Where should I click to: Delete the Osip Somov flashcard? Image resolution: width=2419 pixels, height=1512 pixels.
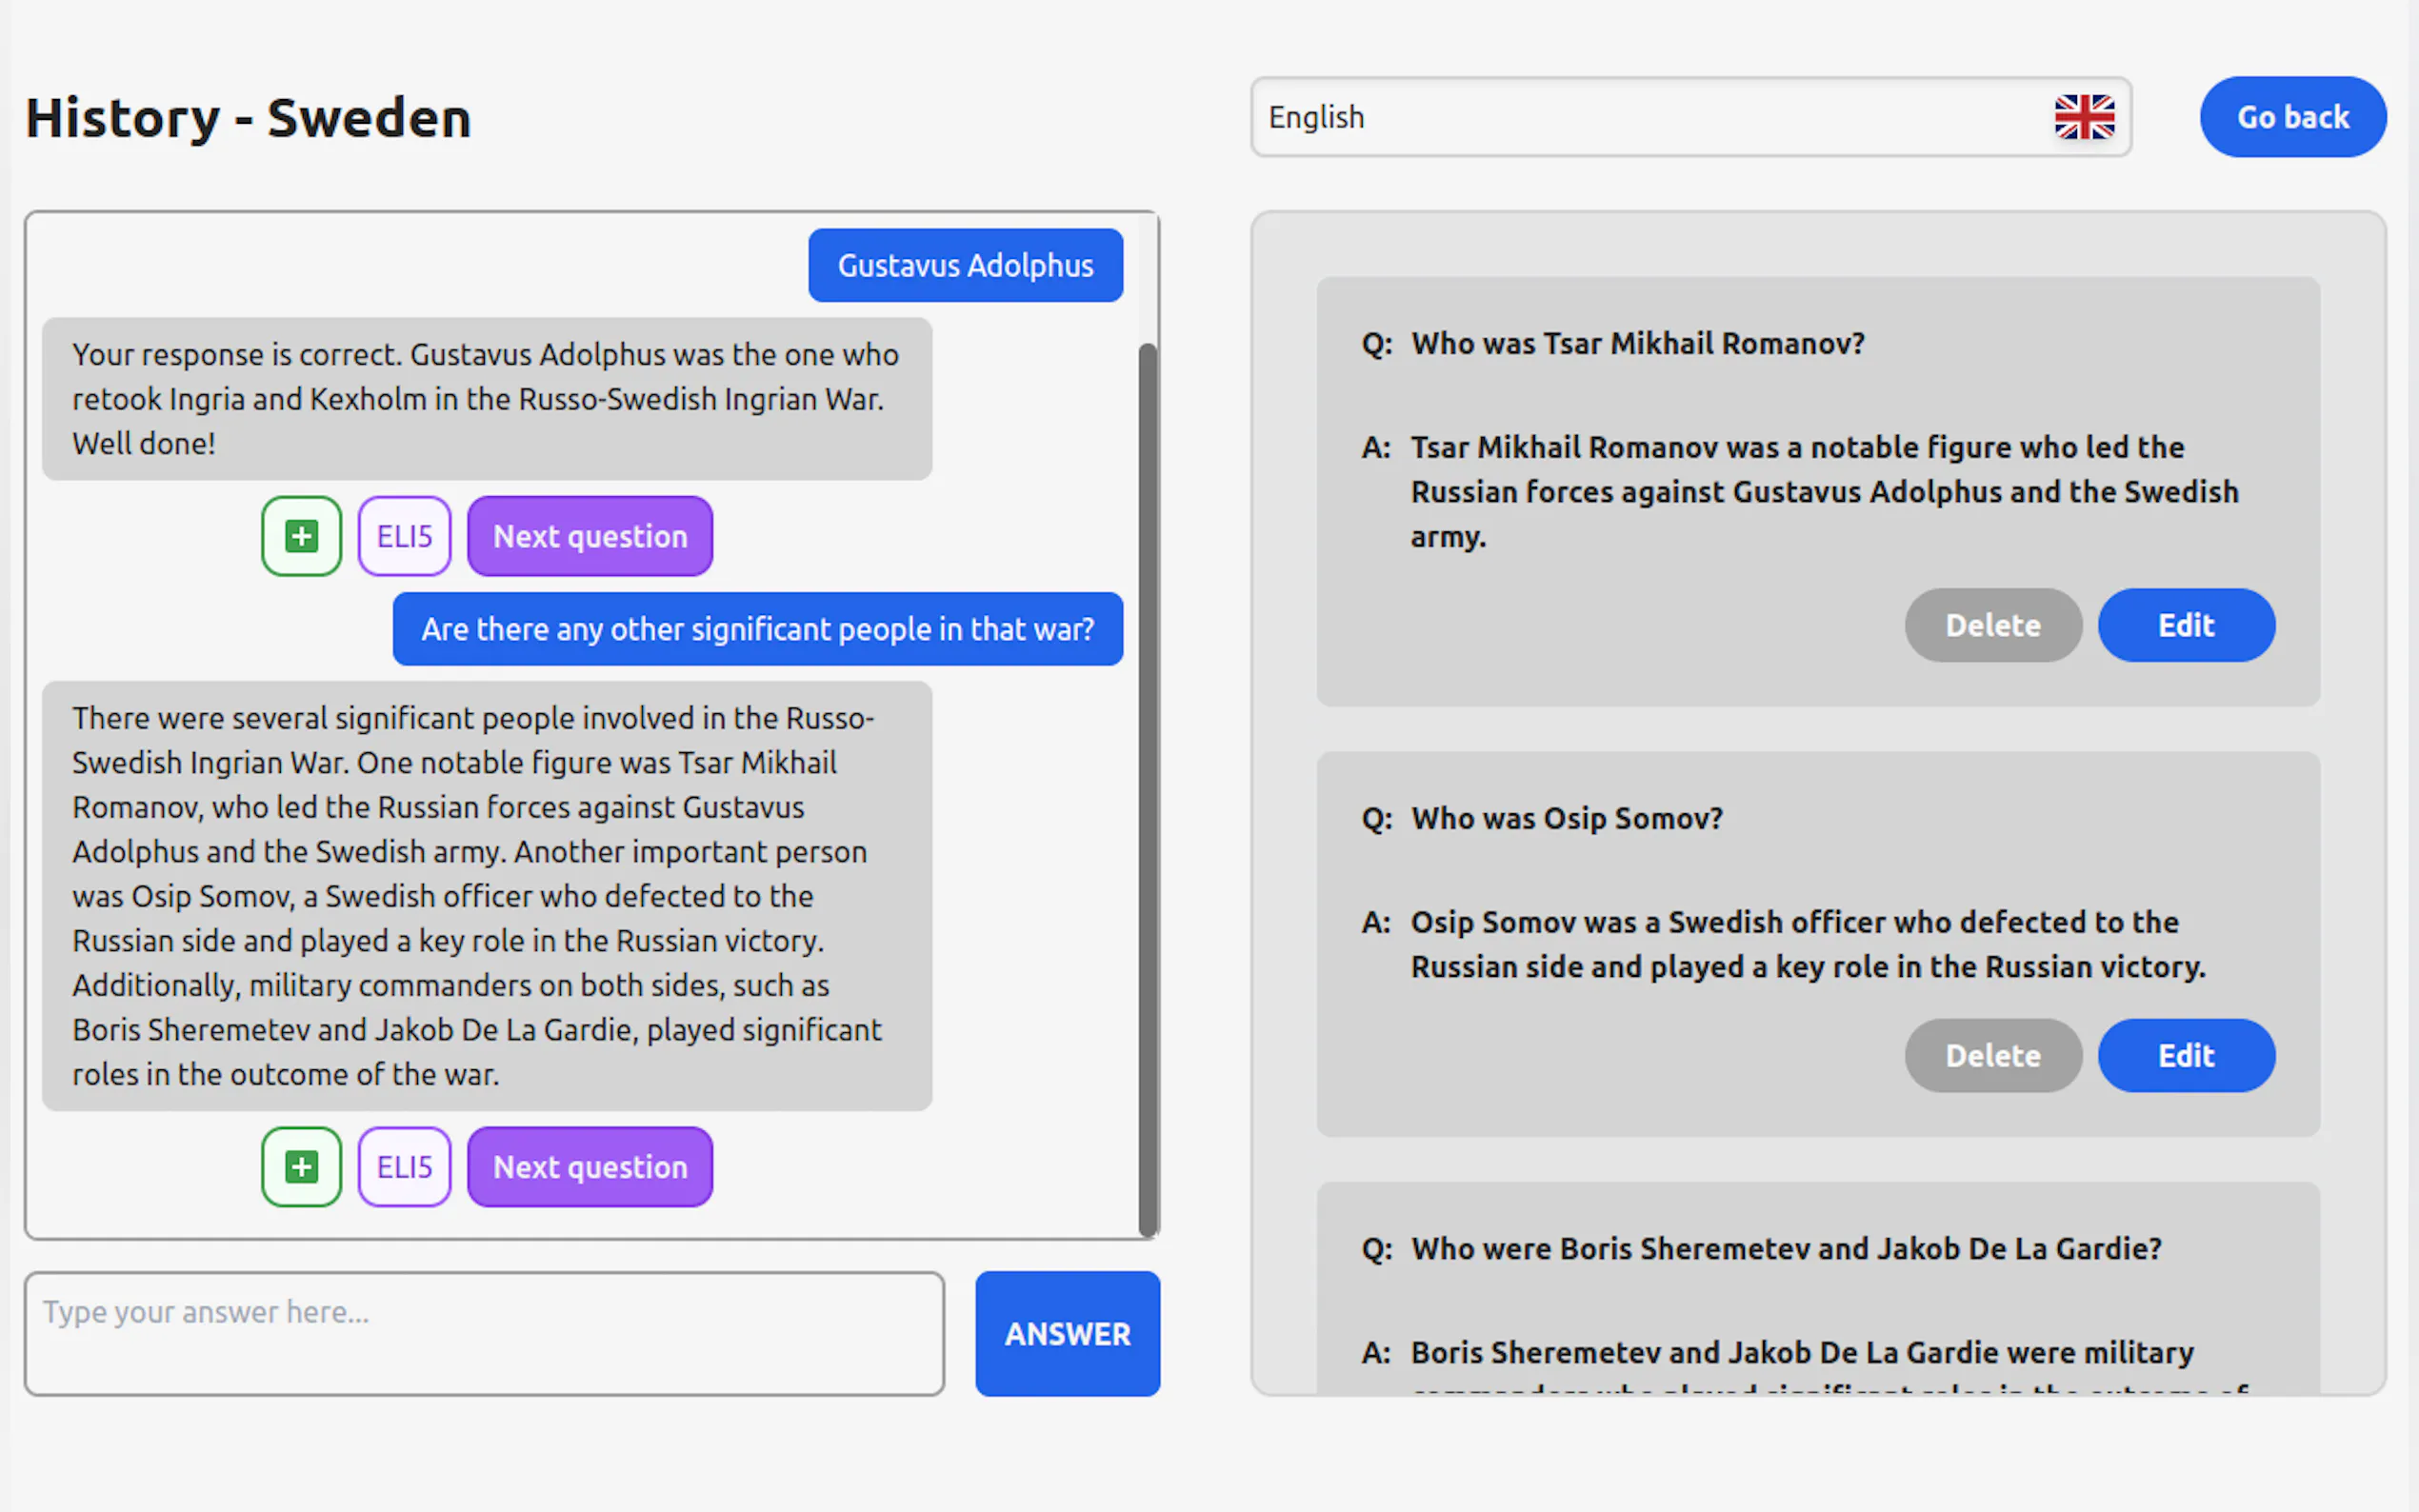1992,1055
